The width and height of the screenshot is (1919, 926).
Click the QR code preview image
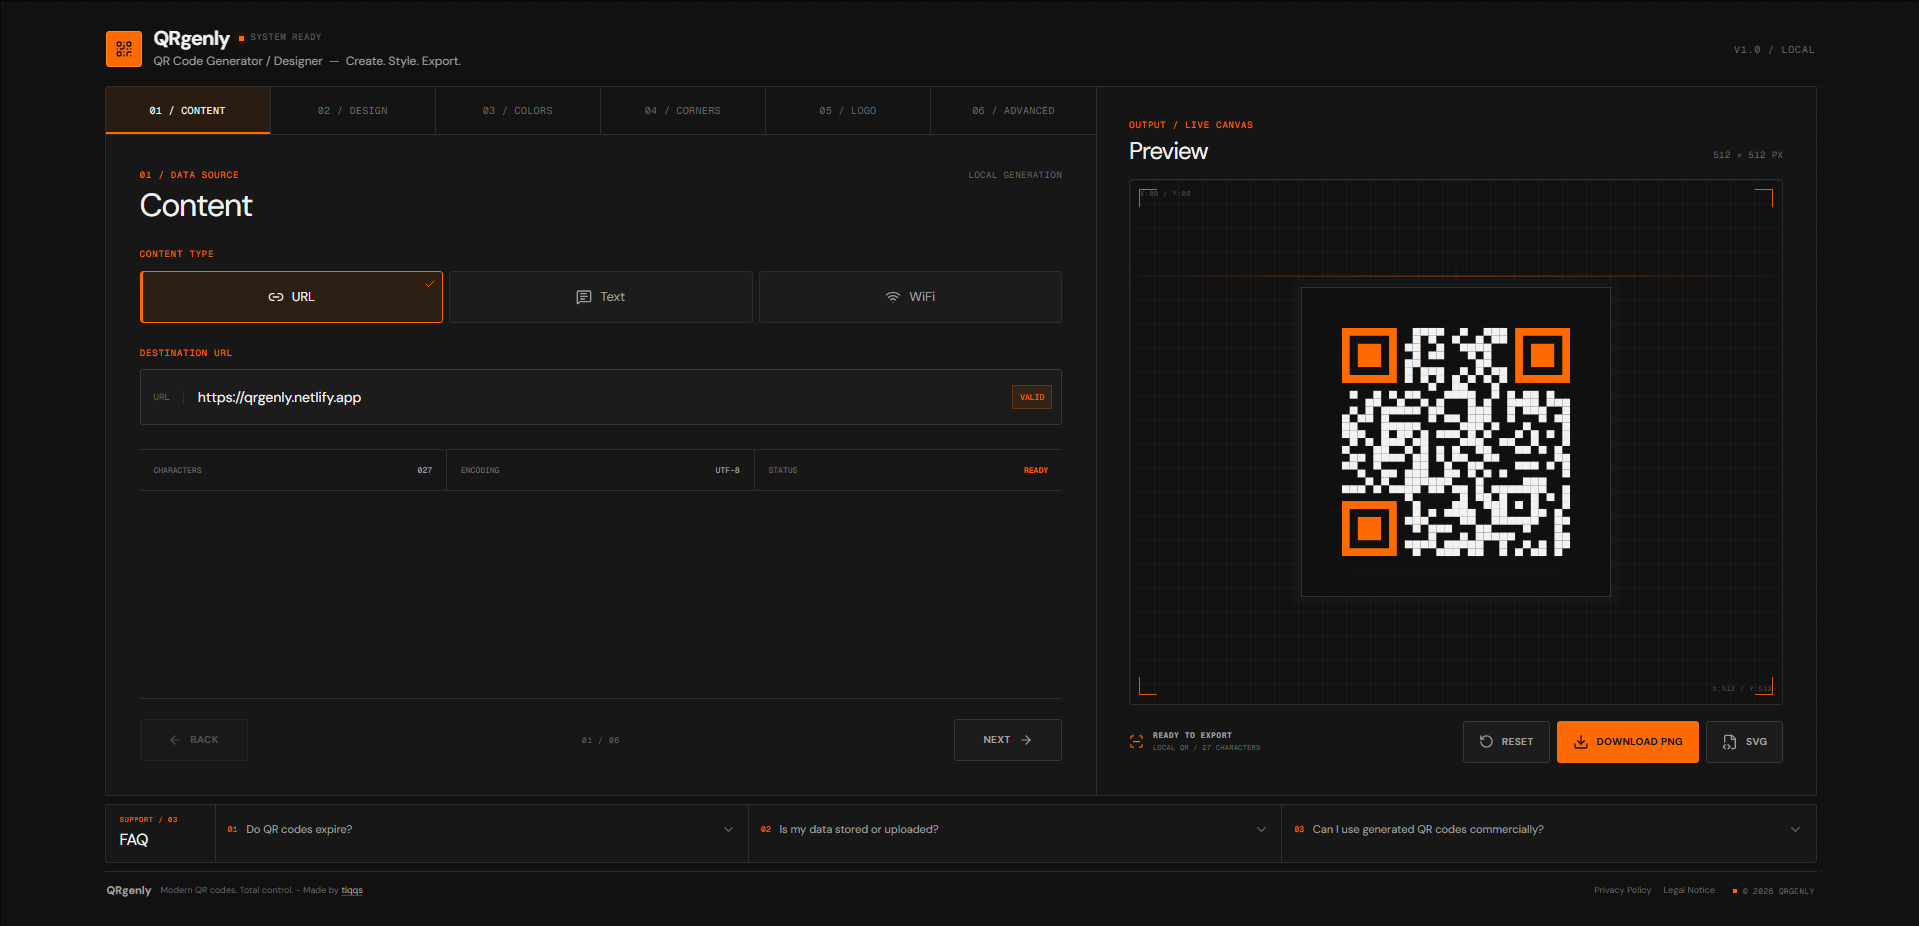pyautogui.click(x=1456, y=442)
